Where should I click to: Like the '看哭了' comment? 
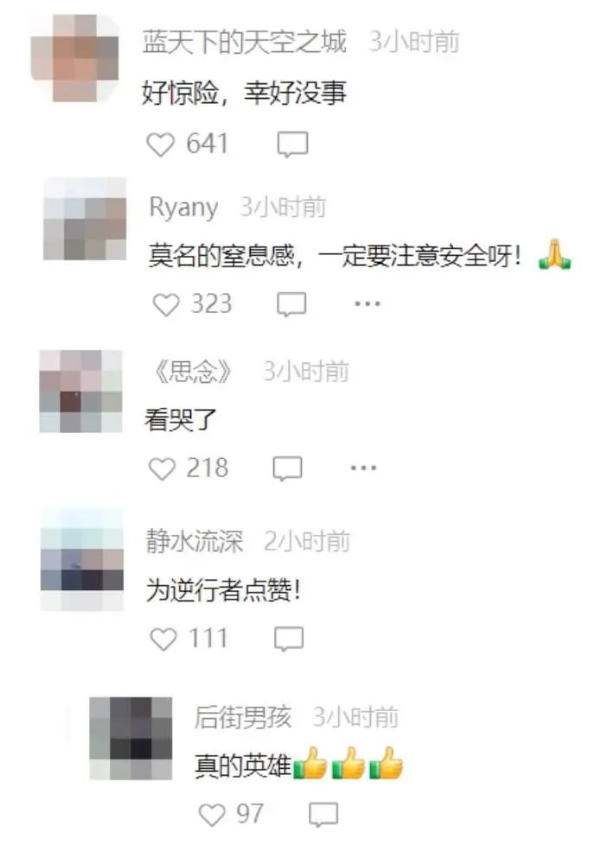click(x=162, y=469)
